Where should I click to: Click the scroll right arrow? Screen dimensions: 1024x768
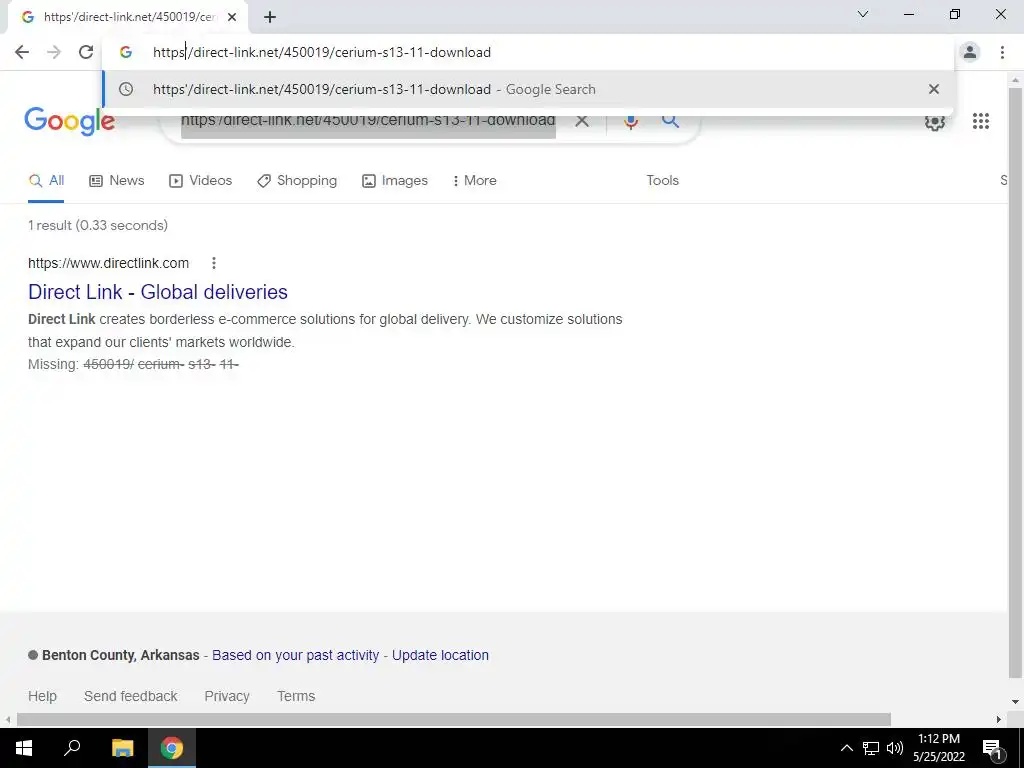point(999,720)
